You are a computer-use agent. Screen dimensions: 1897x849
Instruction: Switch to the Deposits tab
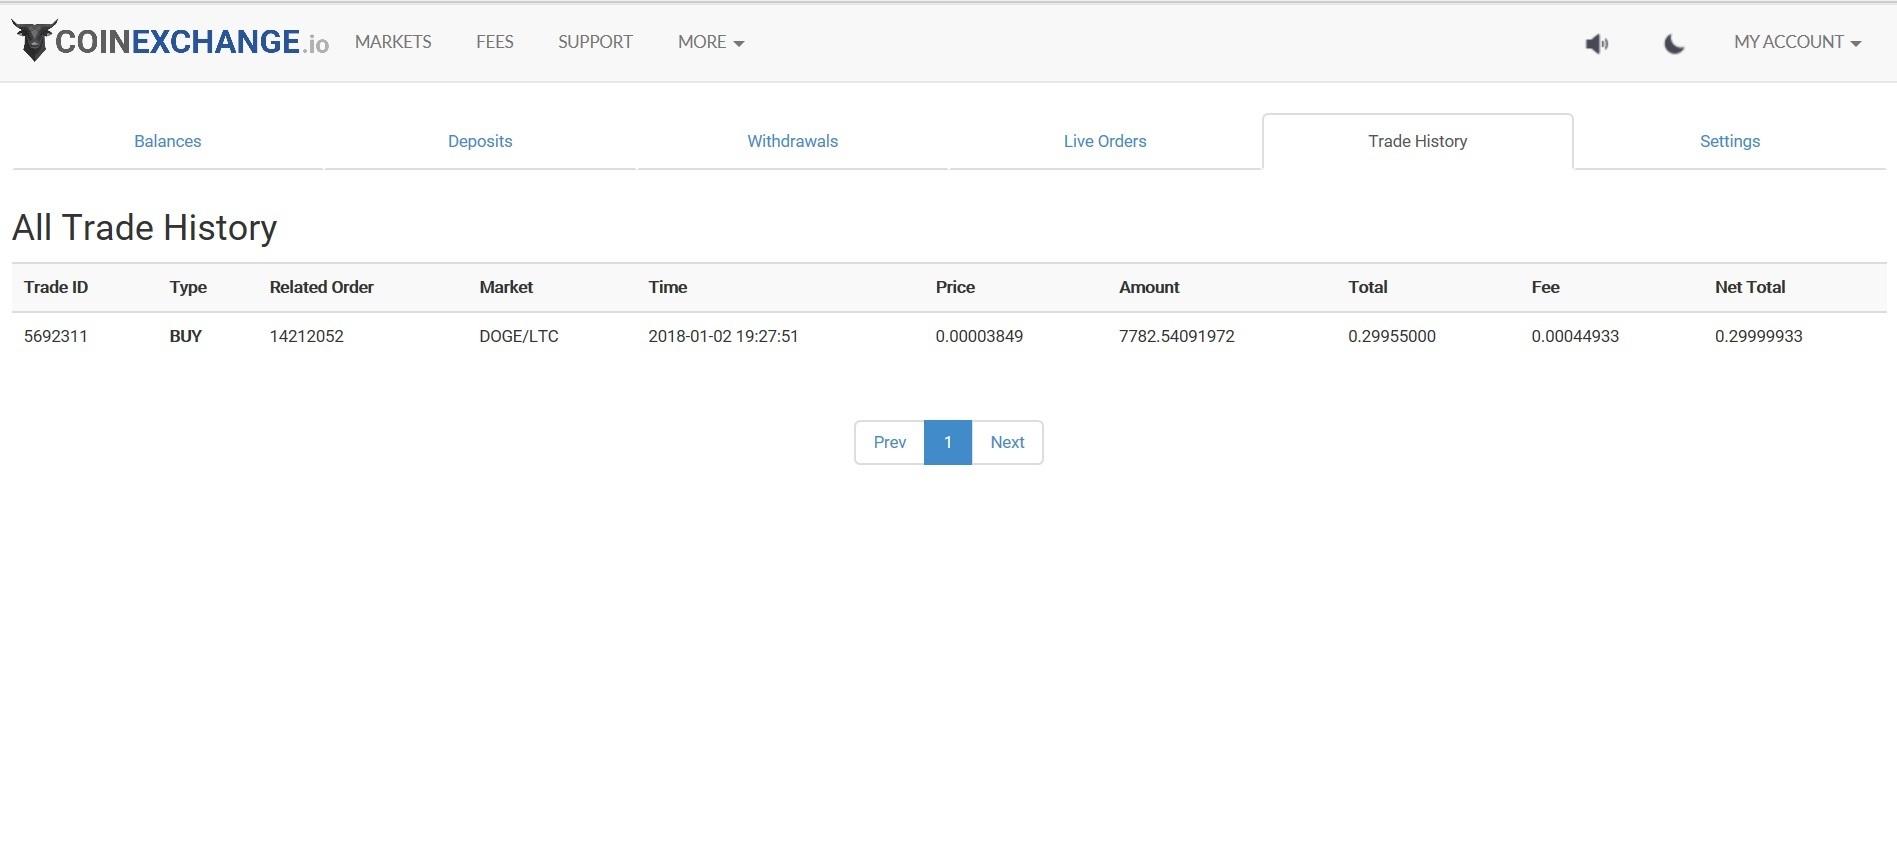click(480, 141)
